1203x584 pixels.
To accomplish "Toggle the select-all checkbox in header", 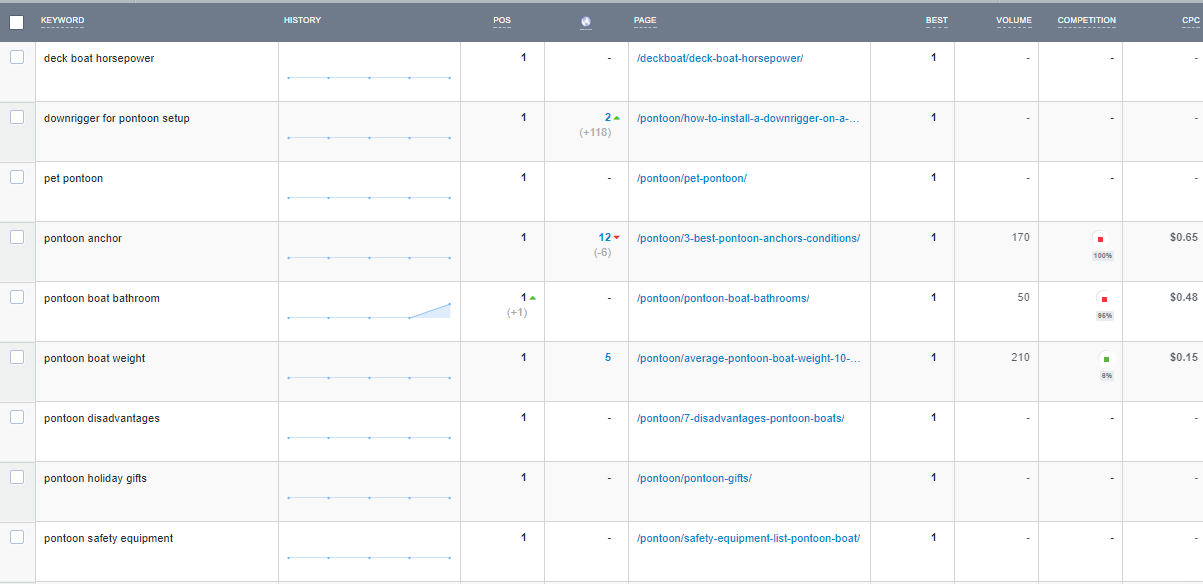I will [x=17, y=22].
